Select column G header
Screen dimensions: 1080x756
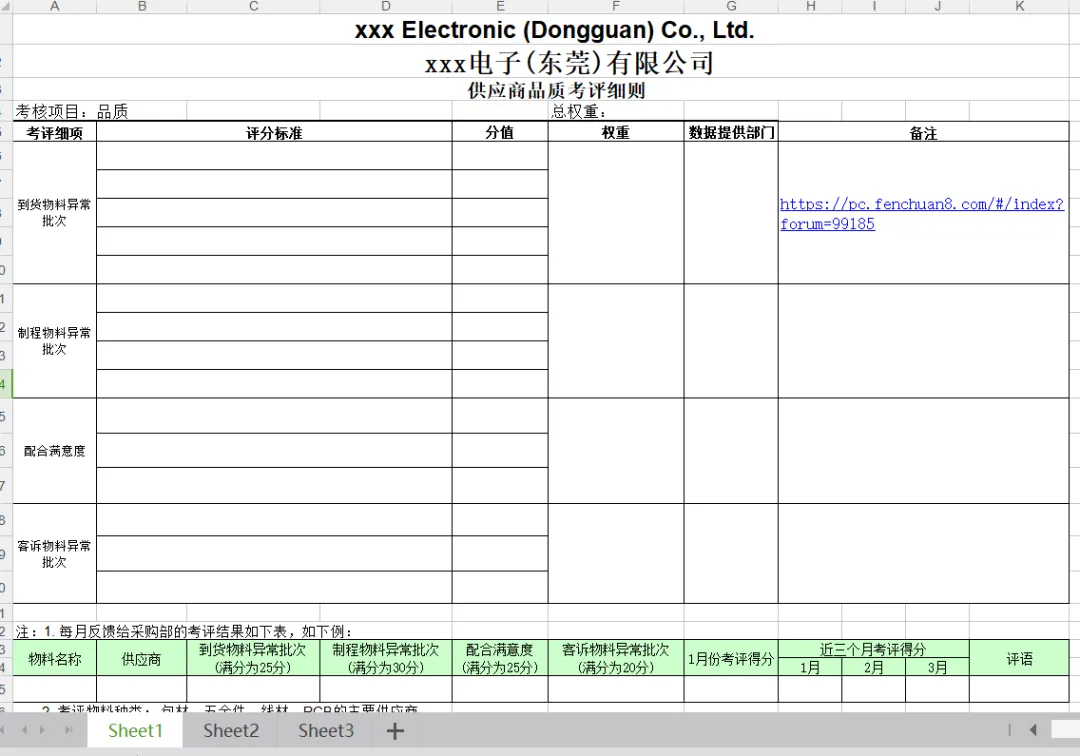click(731, 6)
